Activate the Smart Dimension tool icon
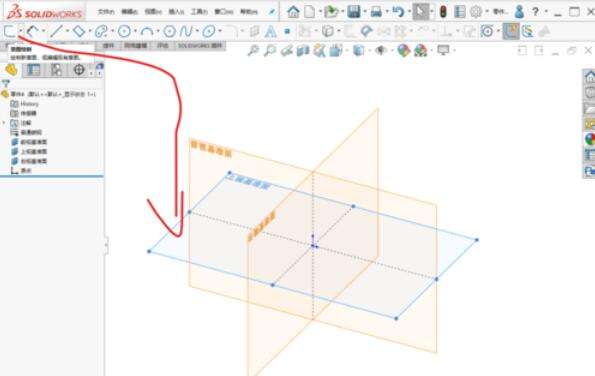 click(x=33, y=31)
